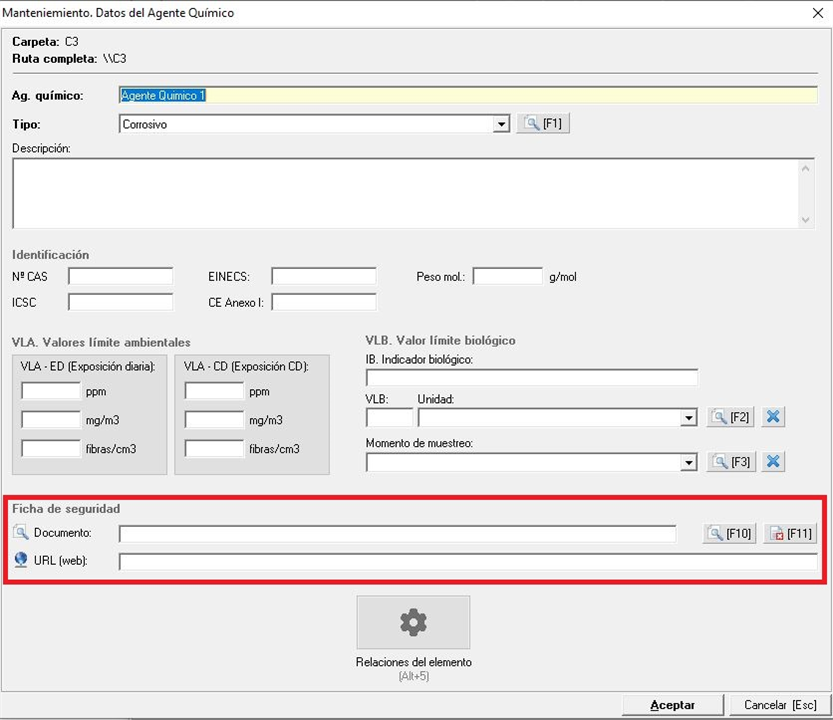Viewport: 833px width, 720px height.
Task: Click the URL (web) input field
Action: 467,561
